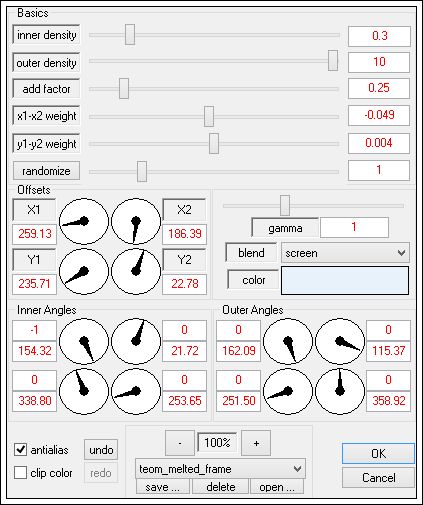This screenshot has width=423, height=505.
Task: Click the inner density value field
Action: [379, 36]
